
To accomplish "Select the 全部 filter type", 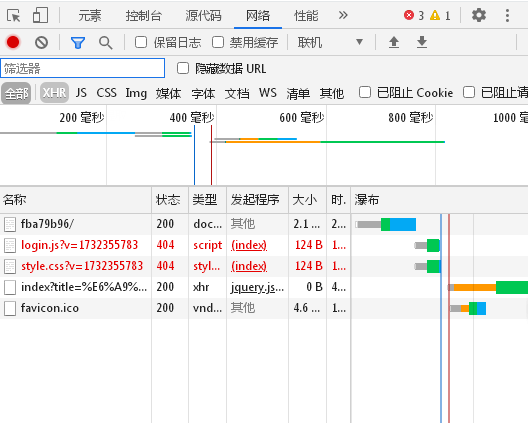I will pyautogui.click(x=16, y=93).
